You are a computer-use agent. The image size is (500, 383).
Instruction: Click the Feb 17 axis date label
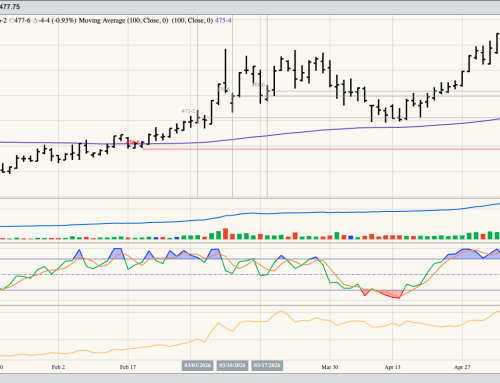pyautogui.click(x=128, y=367)
